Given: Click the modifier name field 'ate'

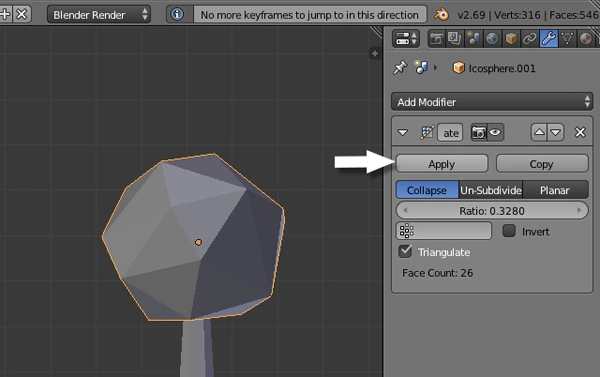Looking at the screenshot, I should click(x=450, y=133).
